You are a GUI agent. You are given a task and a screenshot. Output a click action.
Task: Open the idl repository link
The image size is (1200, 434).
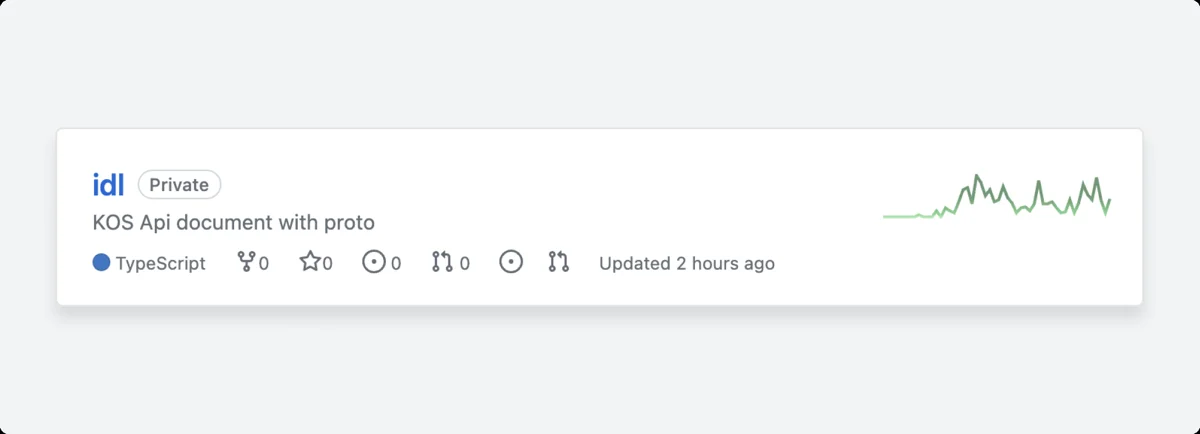(108, 185)
